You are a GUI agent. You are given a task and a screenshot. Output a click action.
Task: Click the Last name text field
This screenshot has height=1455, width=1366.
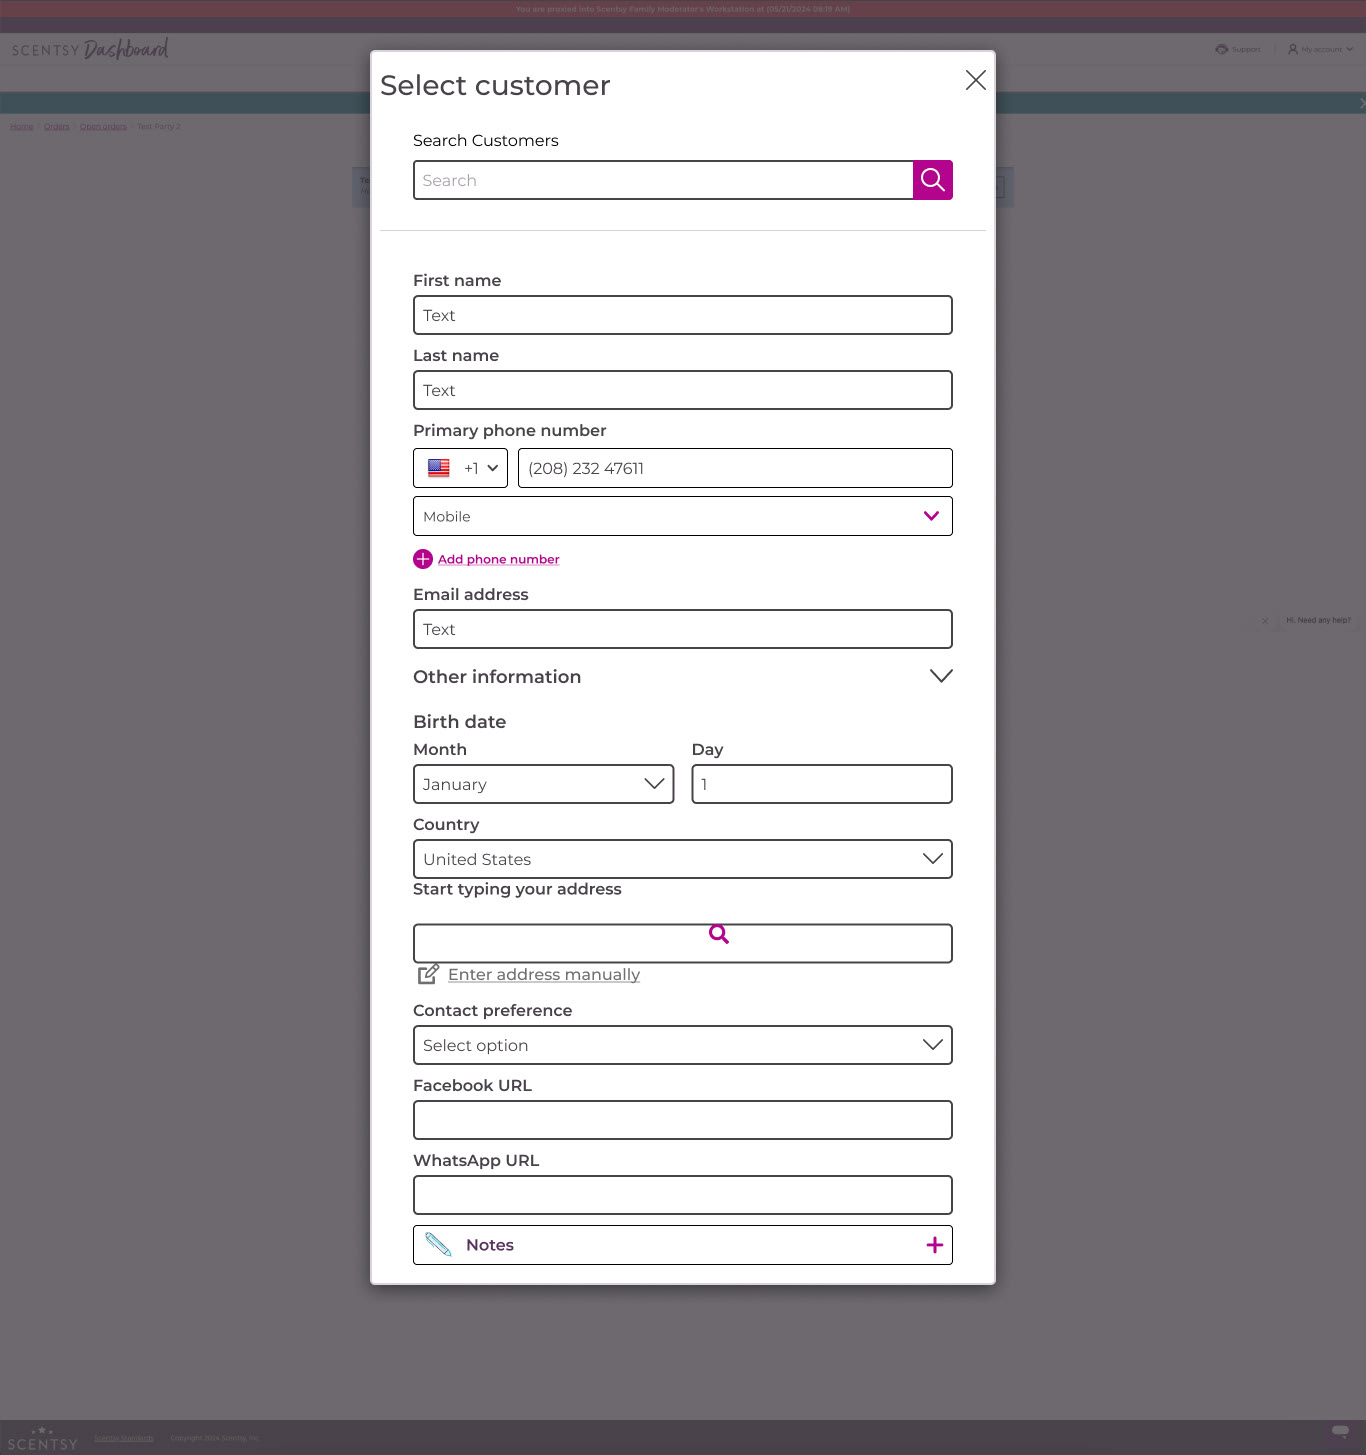point(683,390)
